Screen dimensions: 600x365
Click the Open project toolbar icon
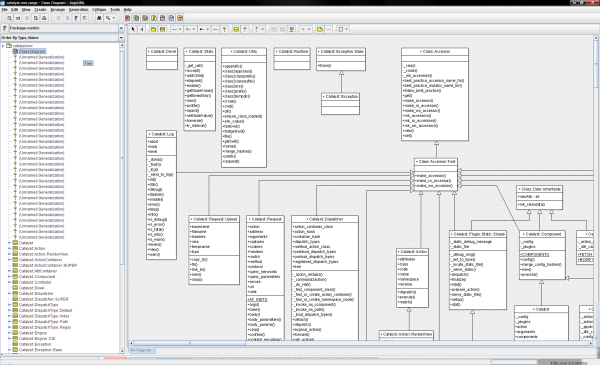click(18, 18)
